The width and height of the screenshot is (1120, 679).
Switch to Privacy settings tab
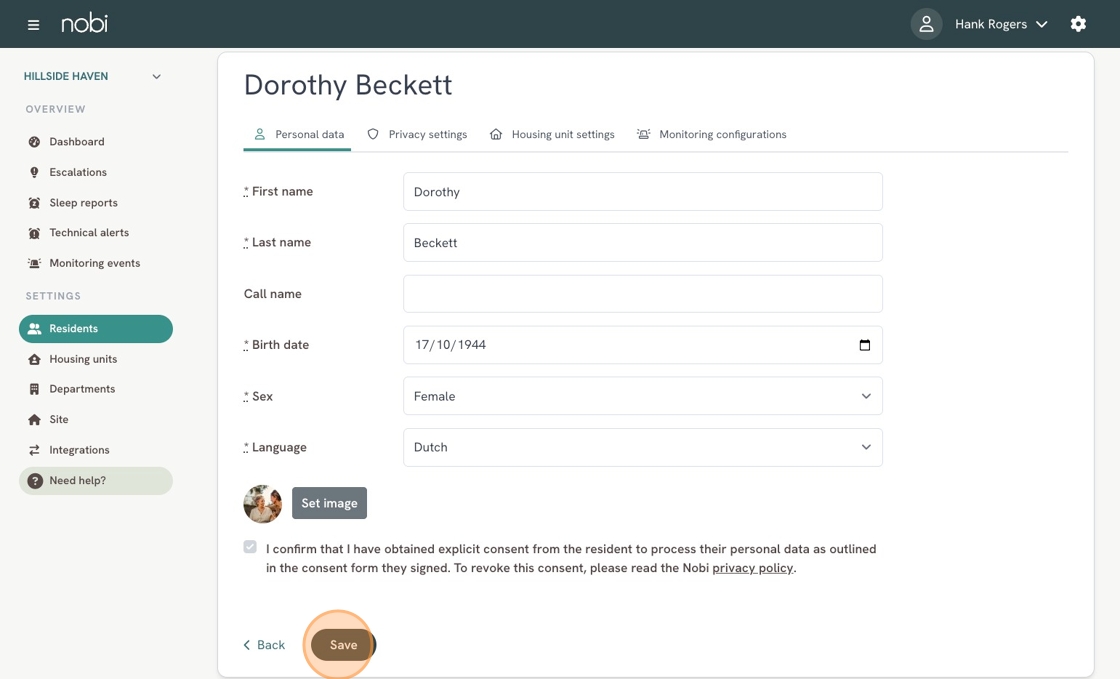tap(417, 134)
